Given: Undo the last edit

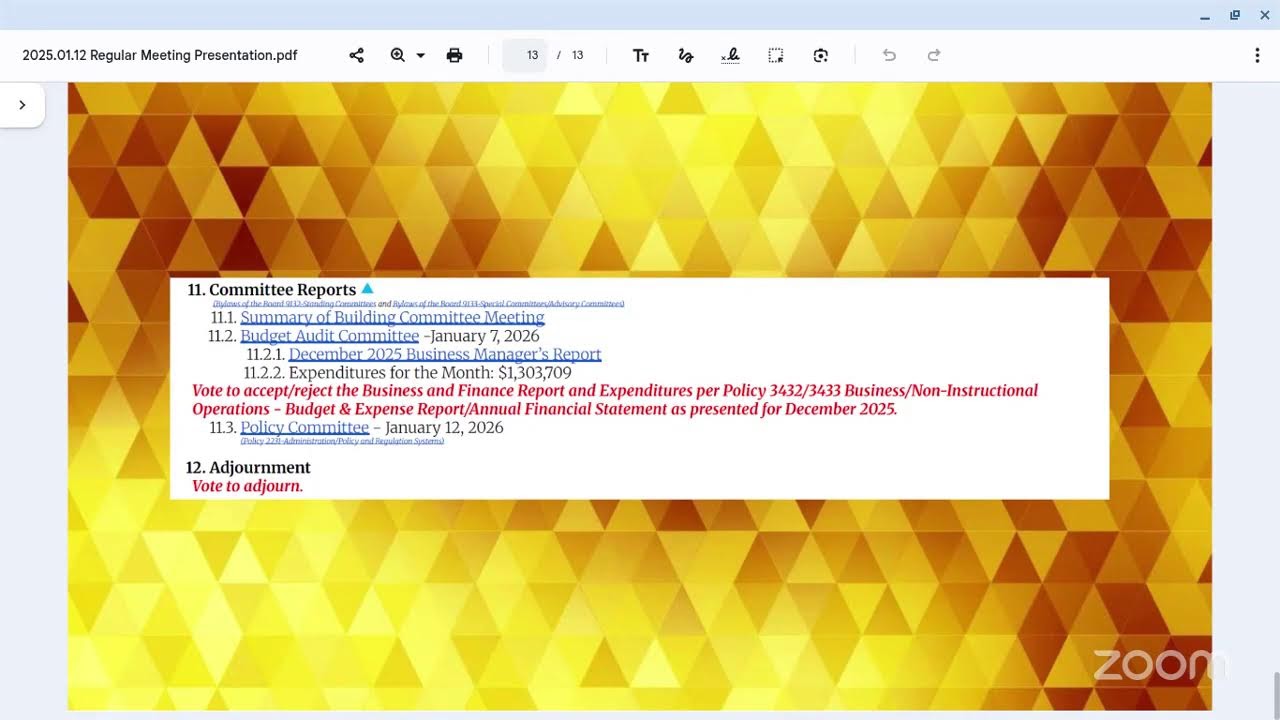Looking at the screenshot, I should (889, 56).
